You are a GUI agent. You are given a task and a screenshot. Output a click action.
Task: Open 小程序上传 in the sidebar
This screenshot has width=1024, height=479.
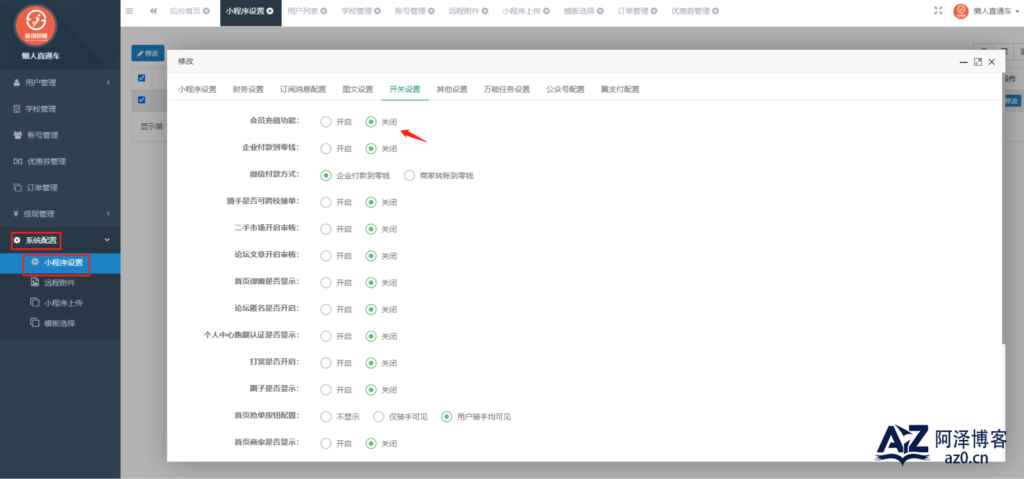point(59,303)
